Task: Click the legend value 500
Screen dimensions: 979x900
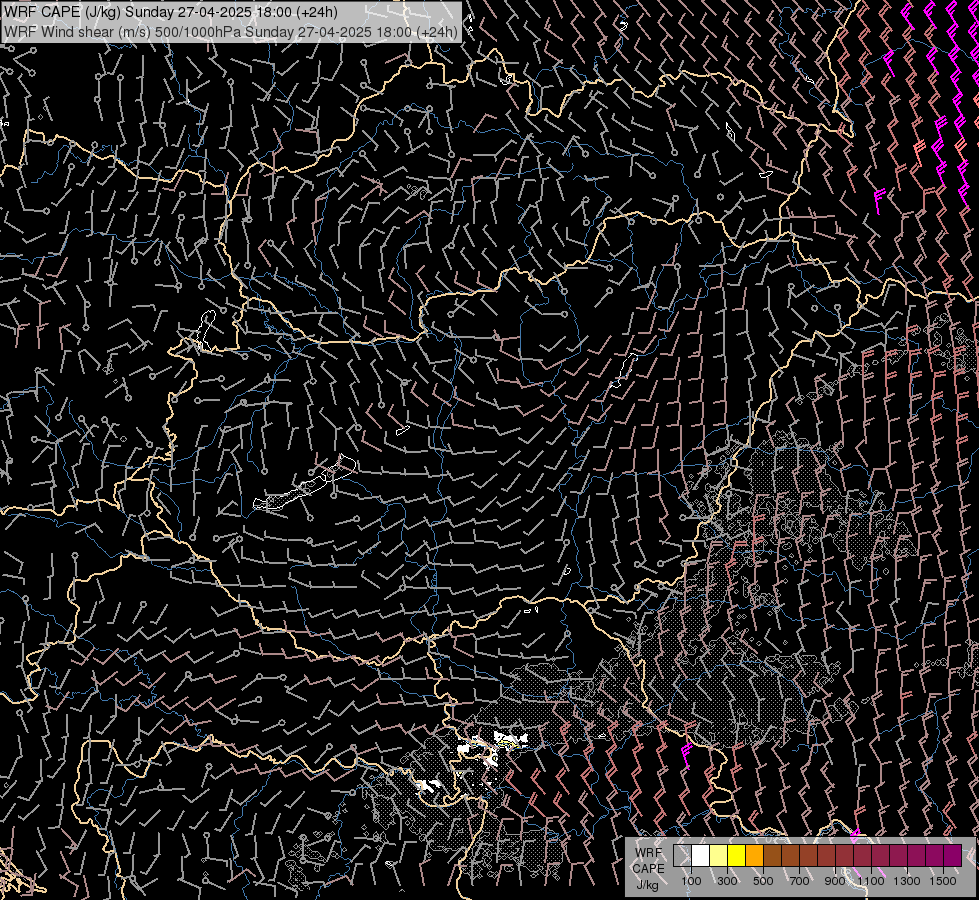Action: 763,881
